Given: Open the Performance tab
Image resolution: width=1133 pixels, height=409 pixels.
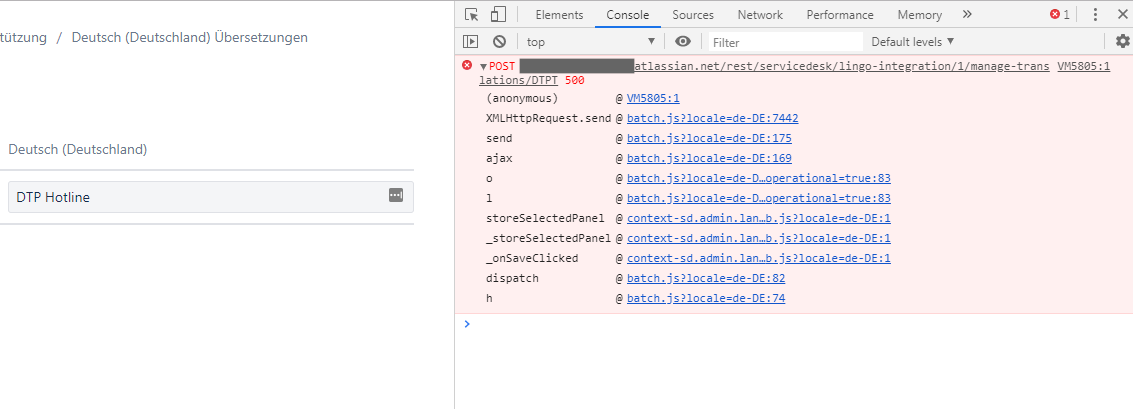Looking at the screenshot, I should (840, 14).
